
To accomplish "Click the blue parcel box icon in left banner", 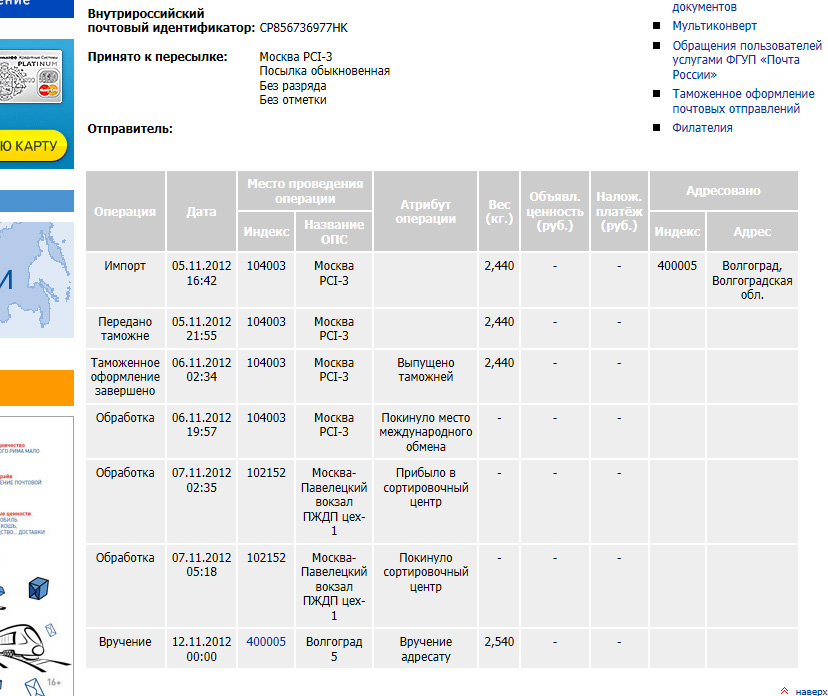I will coord(40,589).
